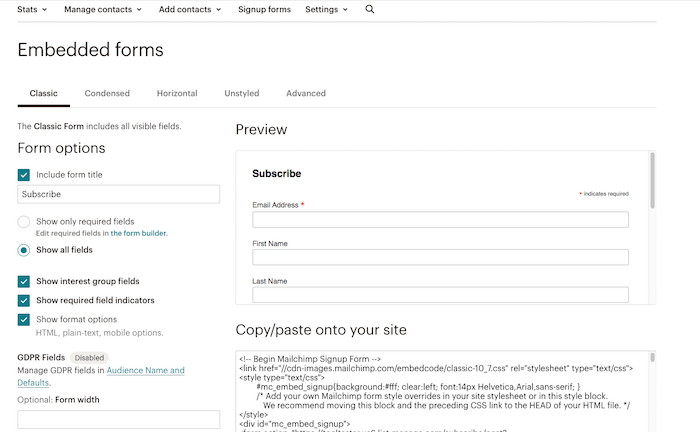Viewport: 700px width, 432px height.
Task: Select the Horizontal form tab
Action: click(177, 93)
